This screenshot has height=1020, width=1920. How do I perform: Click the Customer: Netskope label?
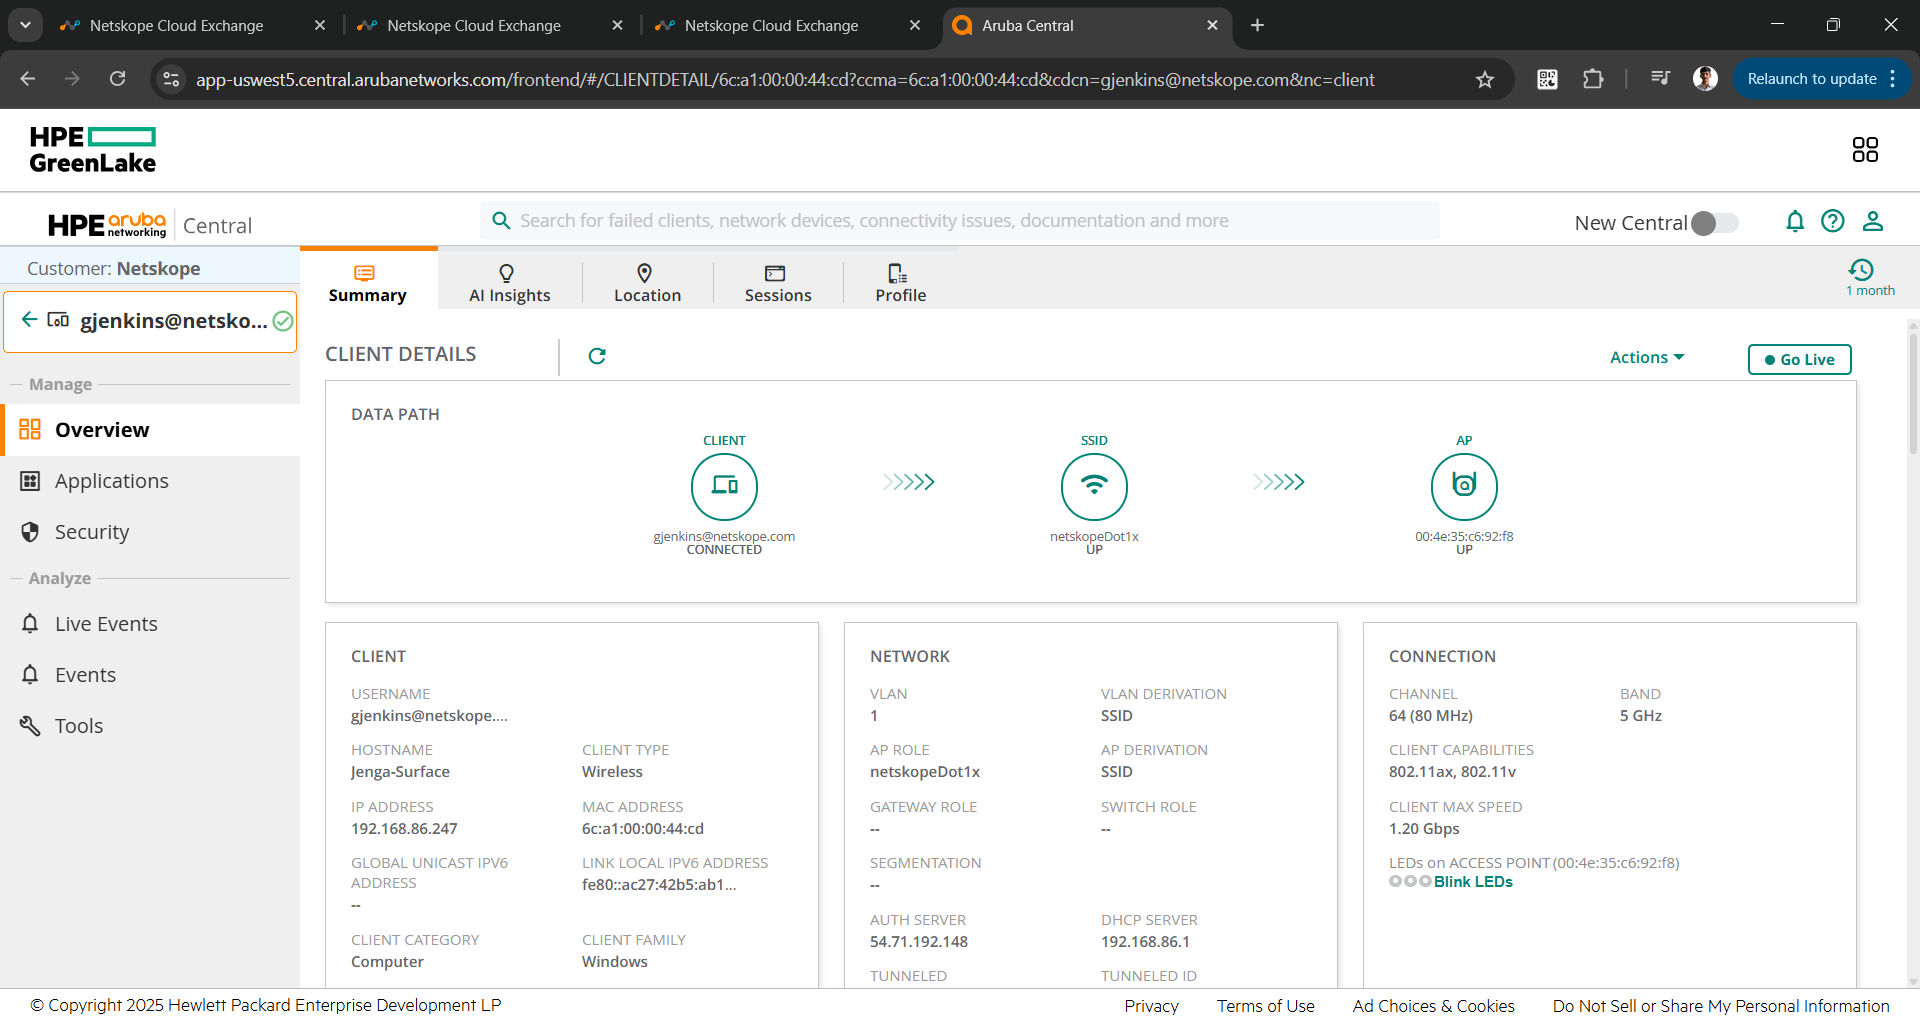[x=114, y=269]
